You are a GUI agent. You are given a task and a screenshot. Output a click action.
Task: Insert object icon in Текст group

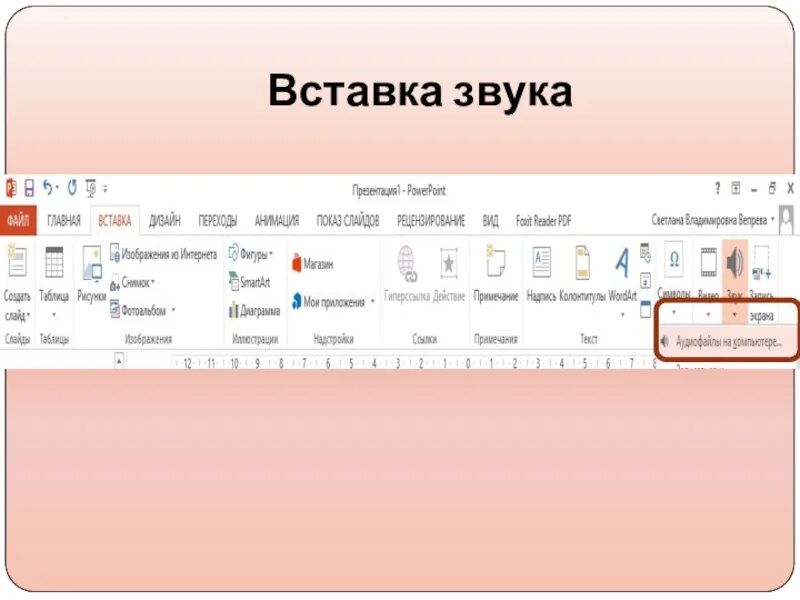click(x=645, y=309)
